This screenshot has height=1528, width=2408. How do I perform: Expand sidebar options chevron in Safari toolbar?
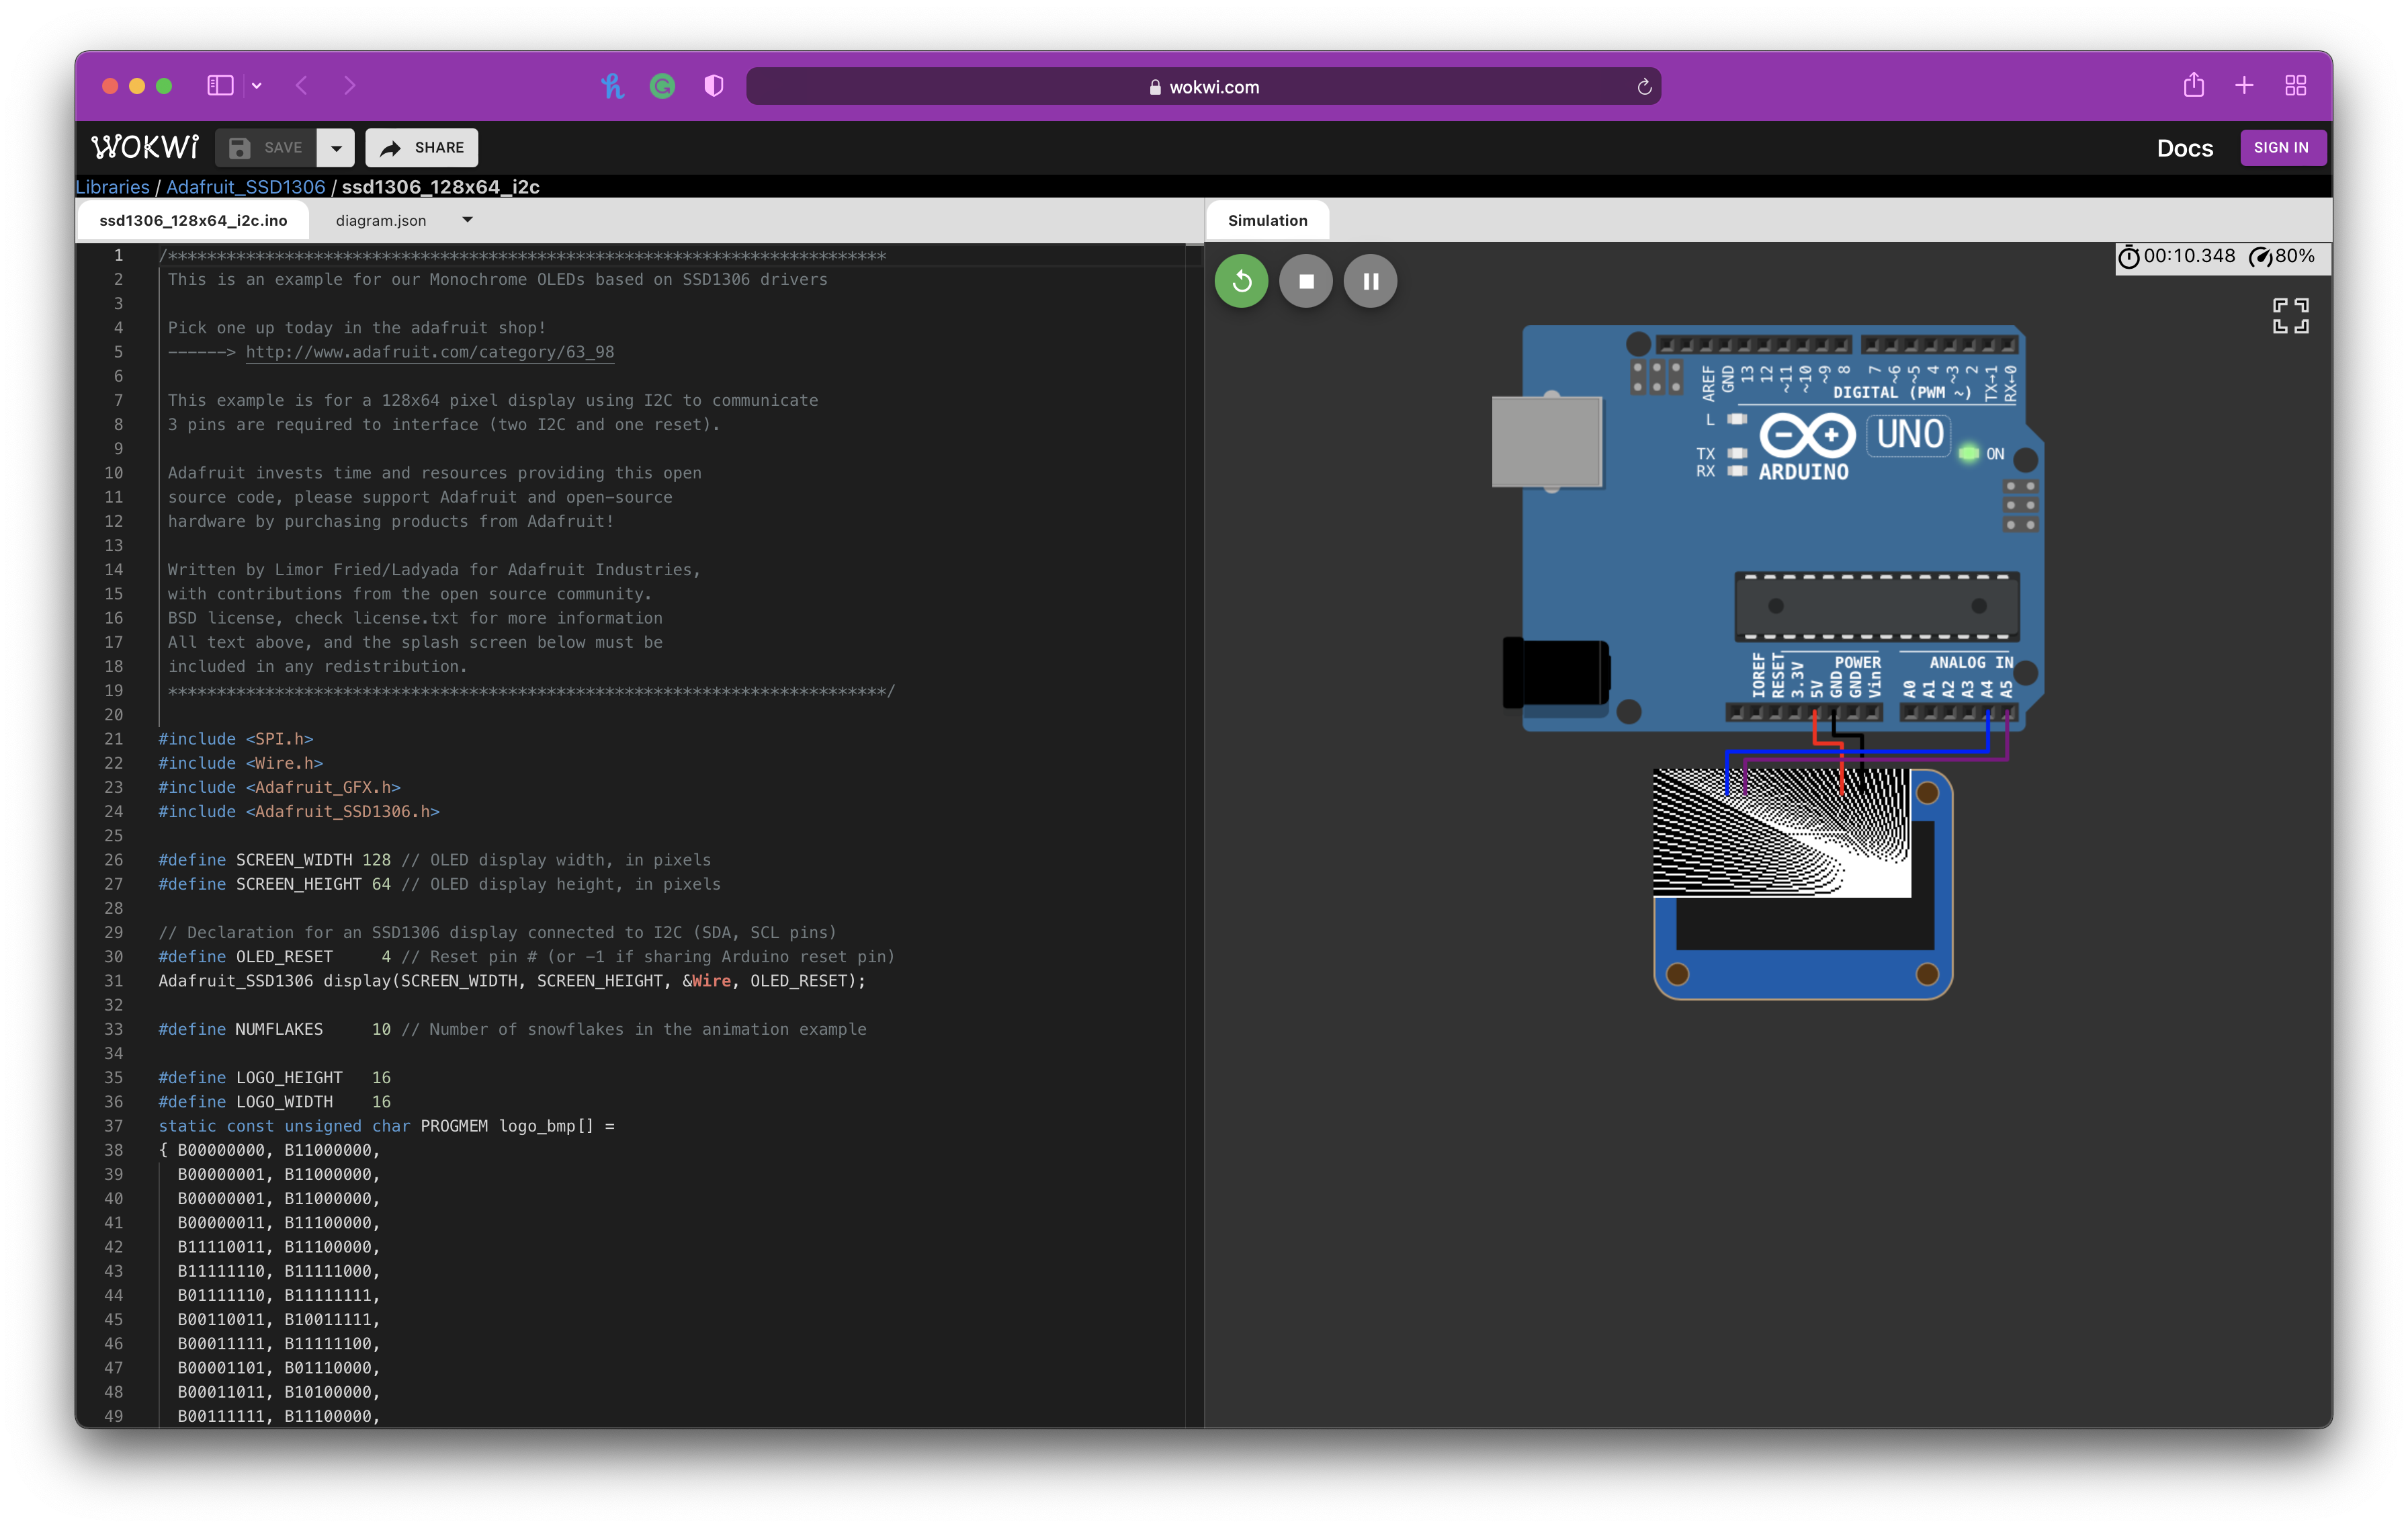point(257,86)
